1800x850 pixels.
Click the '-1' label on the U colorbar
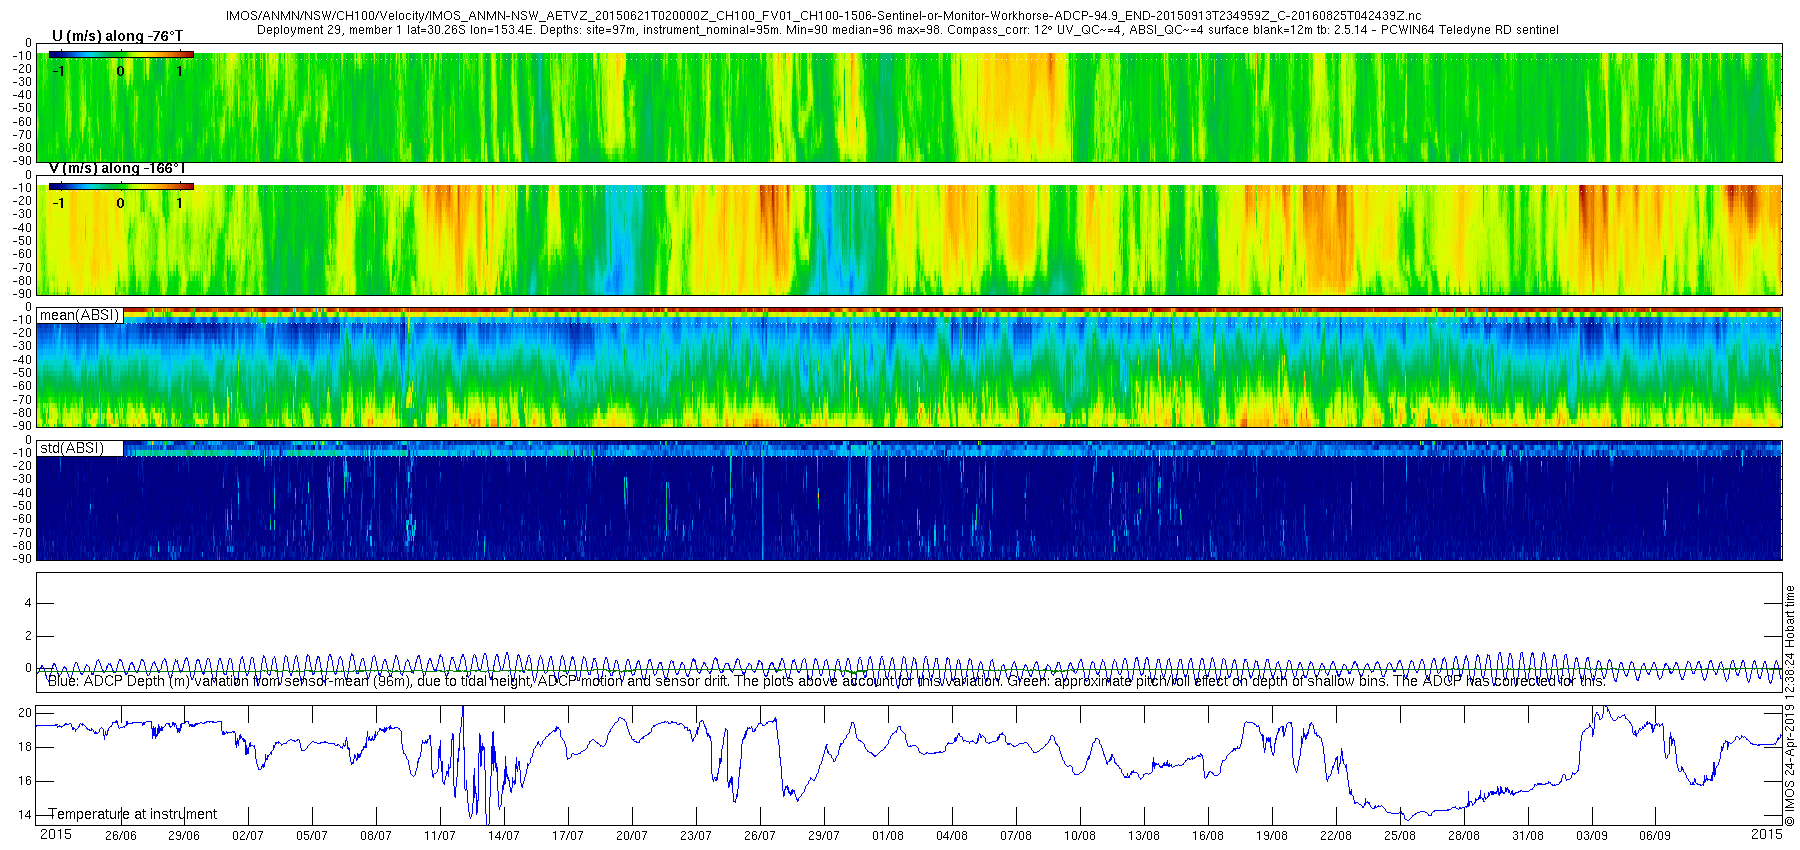pos(59,71)
